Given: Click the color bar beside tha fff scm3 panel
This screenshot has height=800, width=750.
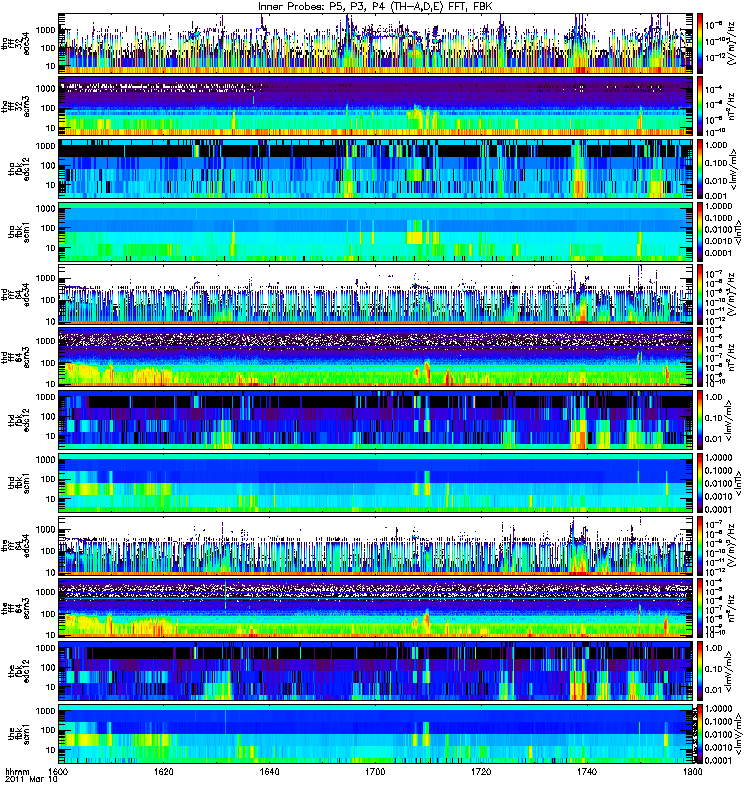Looking at the screenshot, I should (700, 106).
